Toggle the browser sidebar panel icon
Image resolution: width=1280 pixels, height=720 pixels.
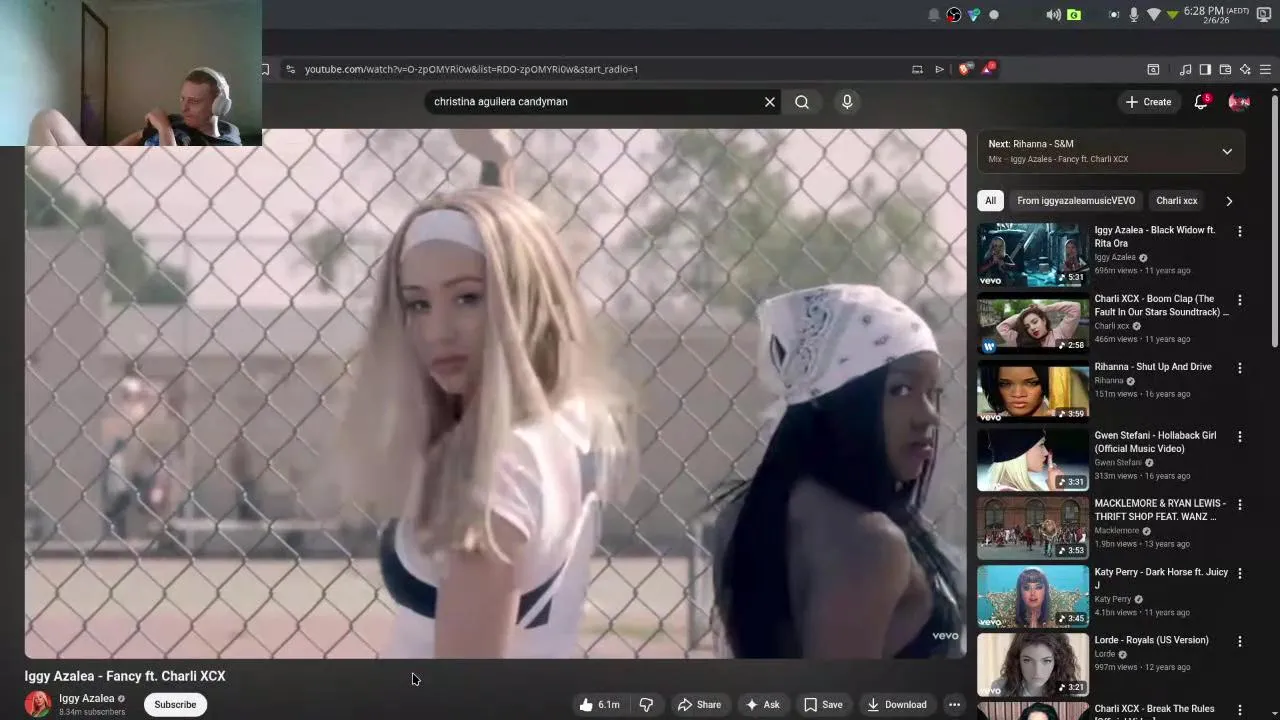click(x=1205, y=69)
